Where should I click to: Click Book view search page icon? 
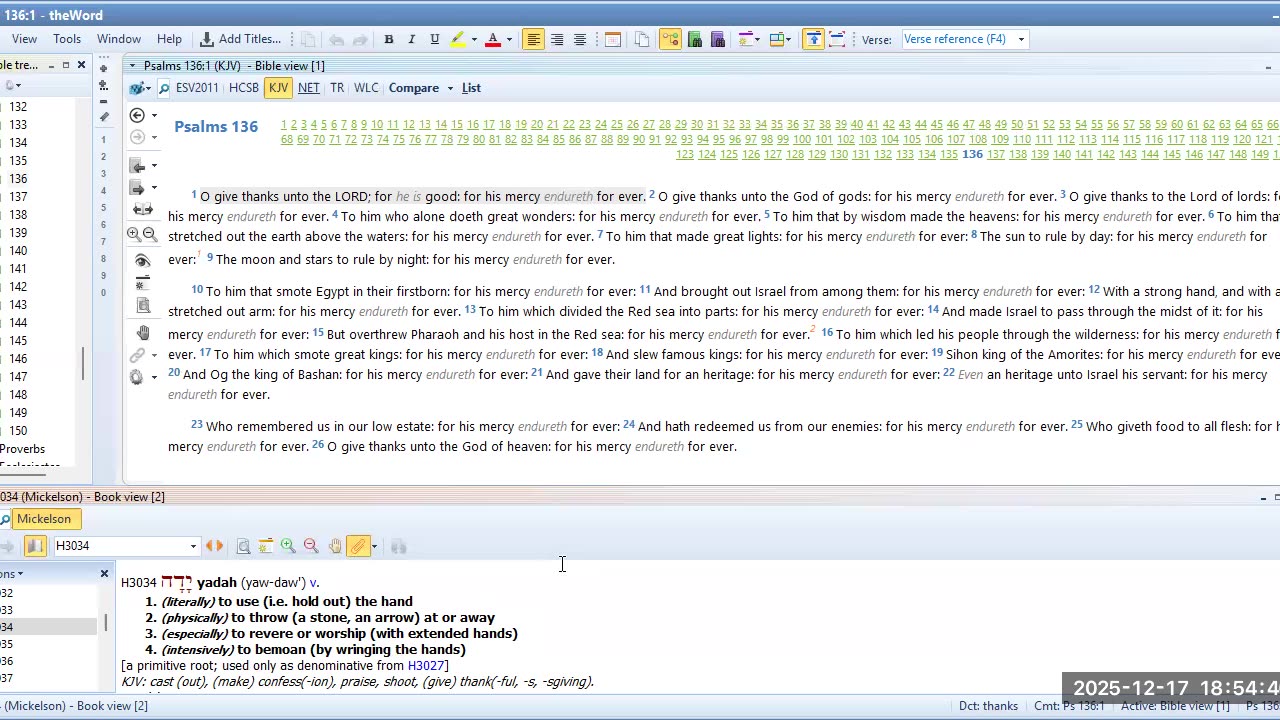click(x=243, y=546)
